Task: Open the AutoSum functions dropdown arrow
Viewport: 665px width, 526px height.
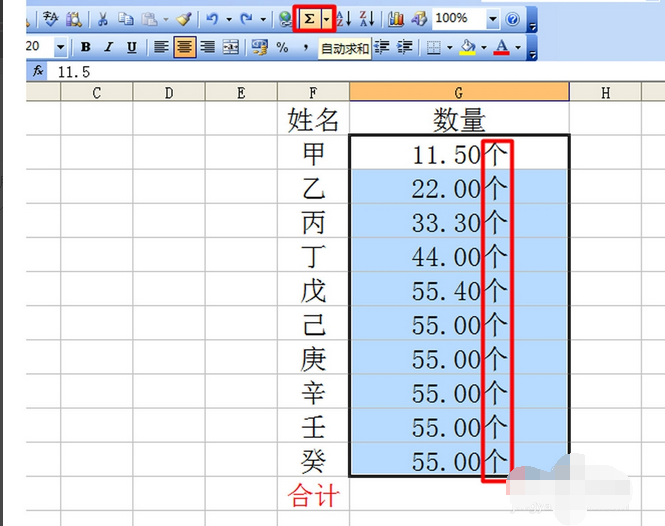Action: (x=327, y=19)
